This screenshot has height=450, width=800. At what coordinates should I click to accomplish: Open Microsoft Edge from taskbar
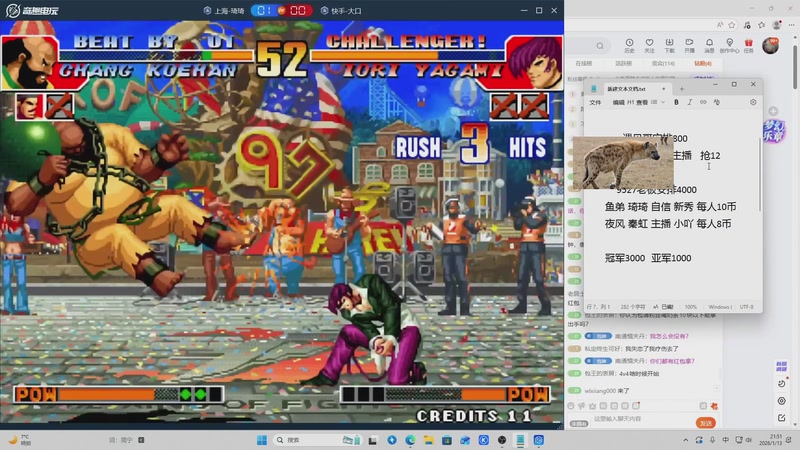pos(410,440)
